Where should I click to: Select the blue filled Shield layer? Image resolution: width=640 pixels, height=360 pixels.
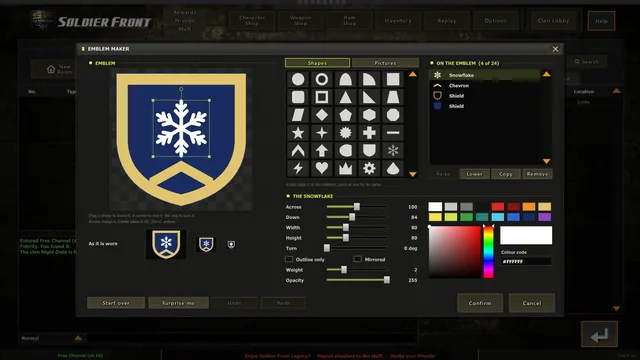pos(485,106)
